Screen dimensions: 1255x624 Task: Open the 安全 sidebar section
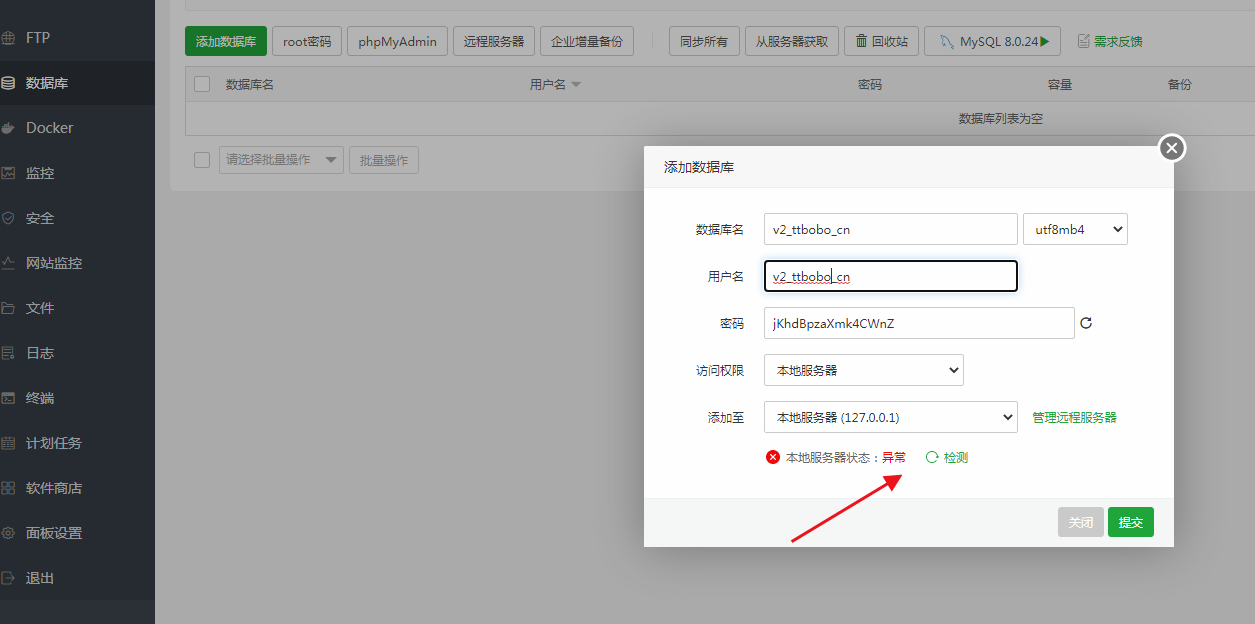coord(77,218)
